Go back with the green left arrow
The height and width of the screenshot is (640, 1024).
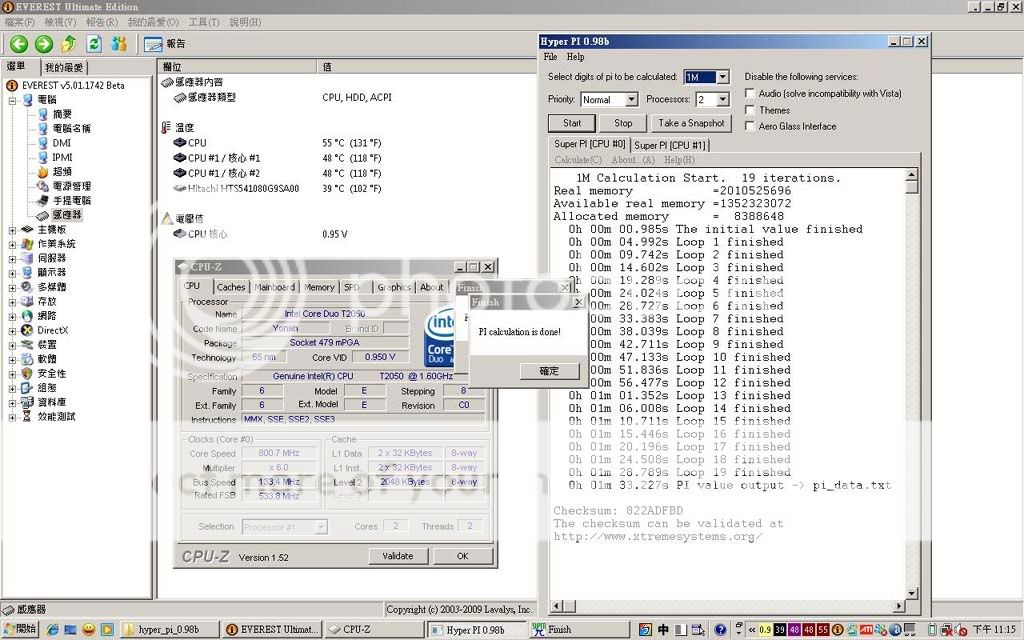(19, 44)
